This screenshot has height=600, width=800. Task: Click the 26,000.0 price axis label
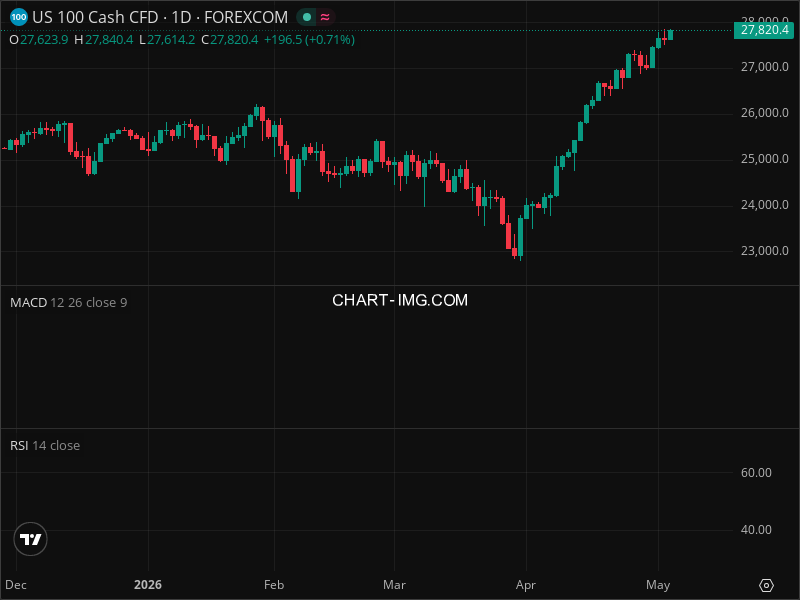point(764,113)
